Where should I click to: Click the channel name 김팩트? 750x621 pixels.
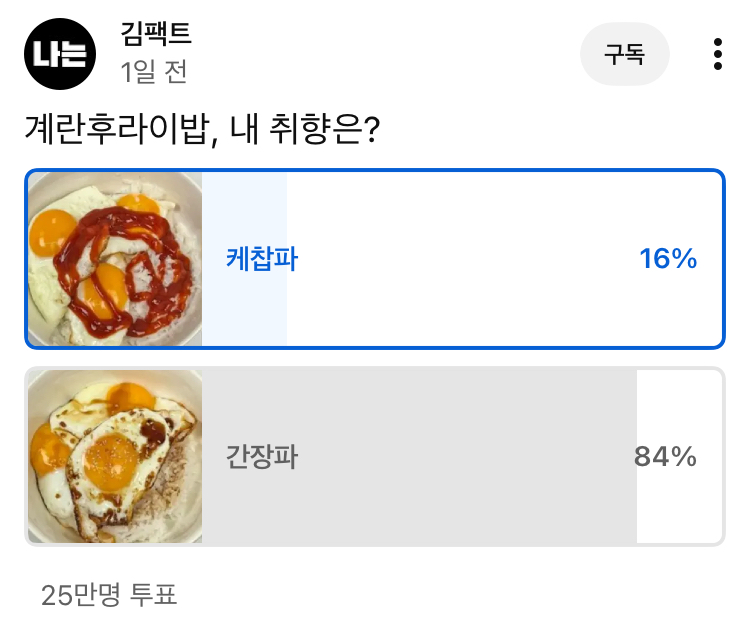[x=155, y=35]
